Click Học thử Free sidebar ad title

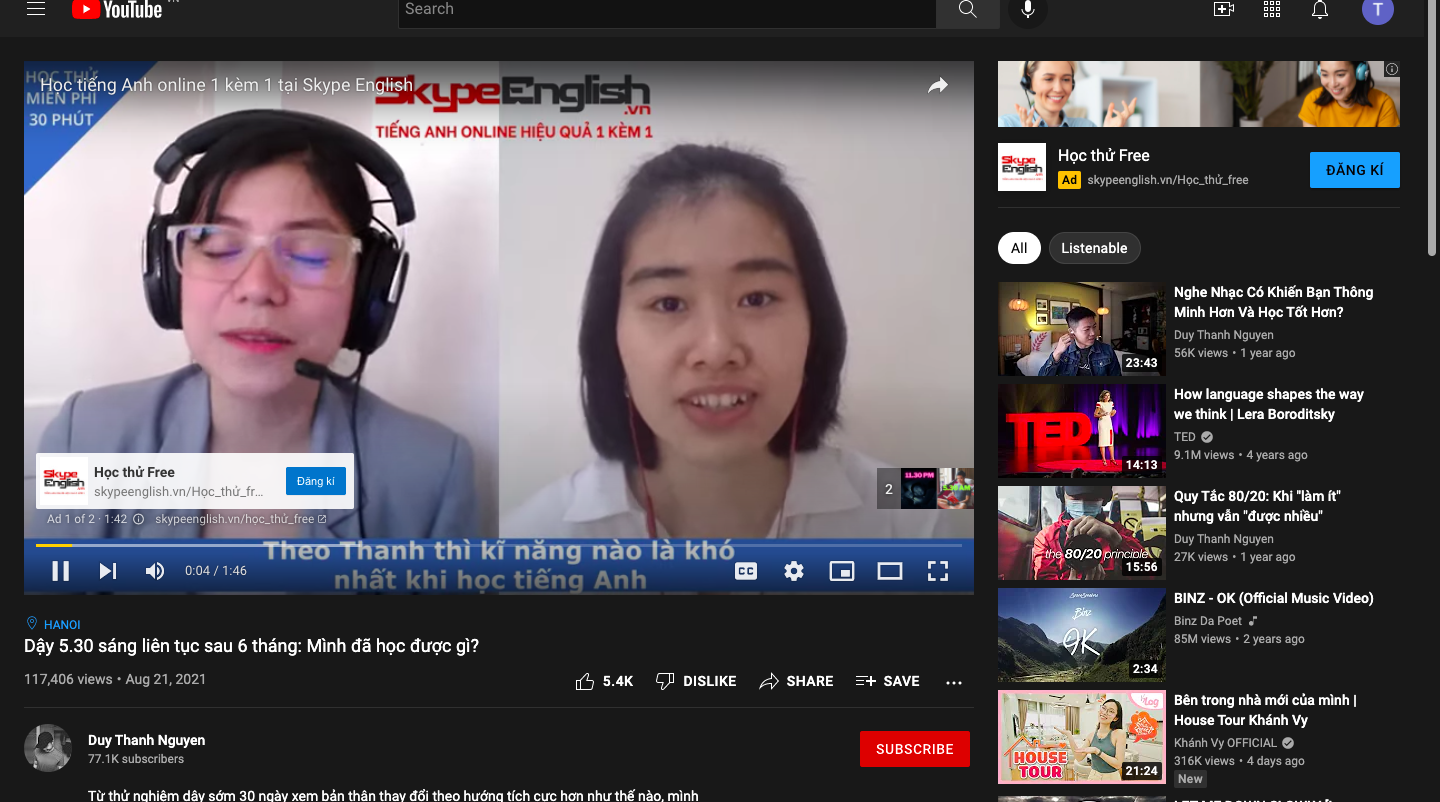1103,155
